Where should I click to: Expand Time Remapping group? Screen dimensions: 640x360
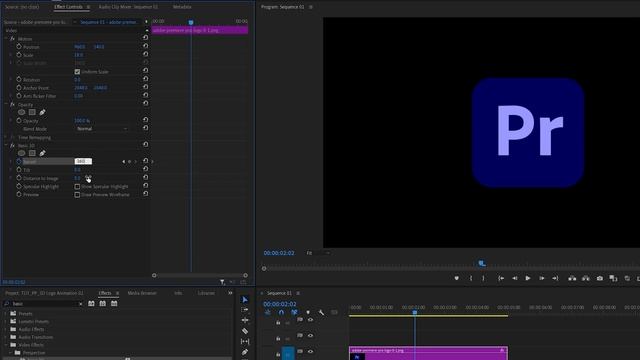pos(6,138)
